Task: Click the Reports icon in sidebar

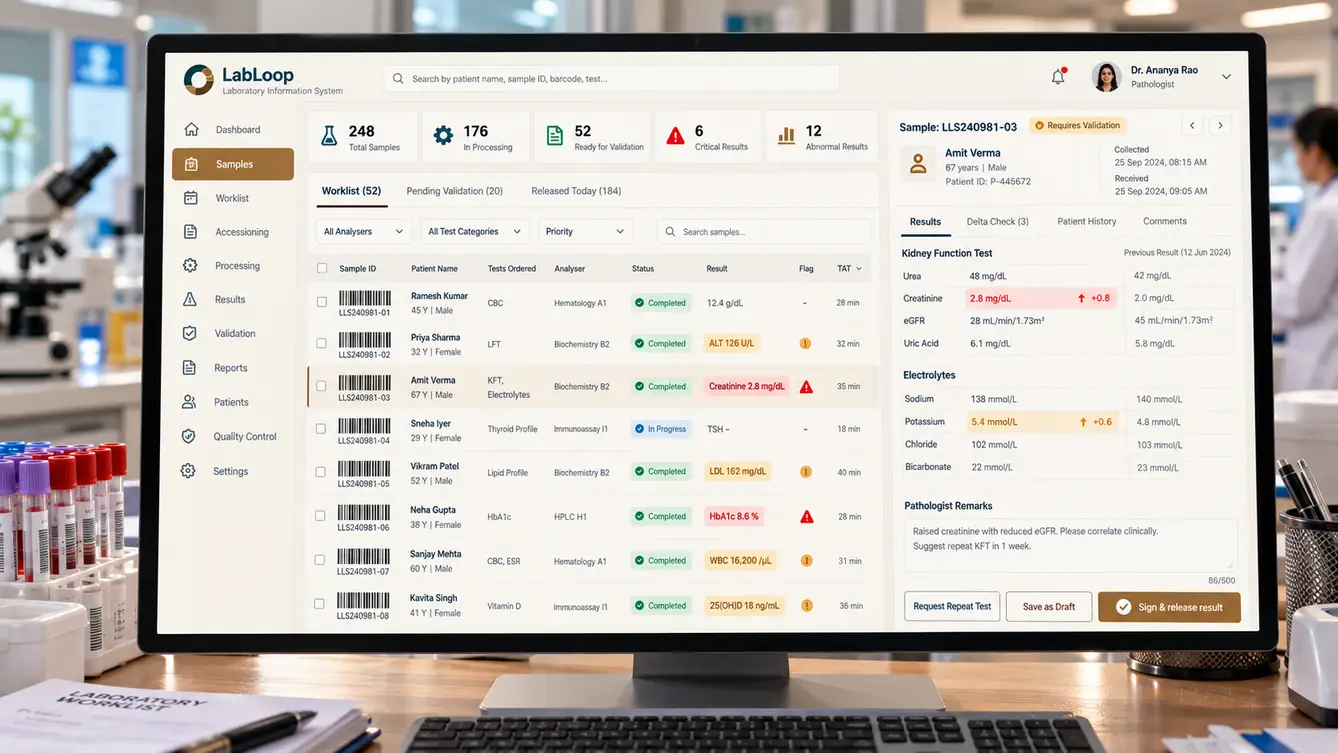Action: click(189, 368)
